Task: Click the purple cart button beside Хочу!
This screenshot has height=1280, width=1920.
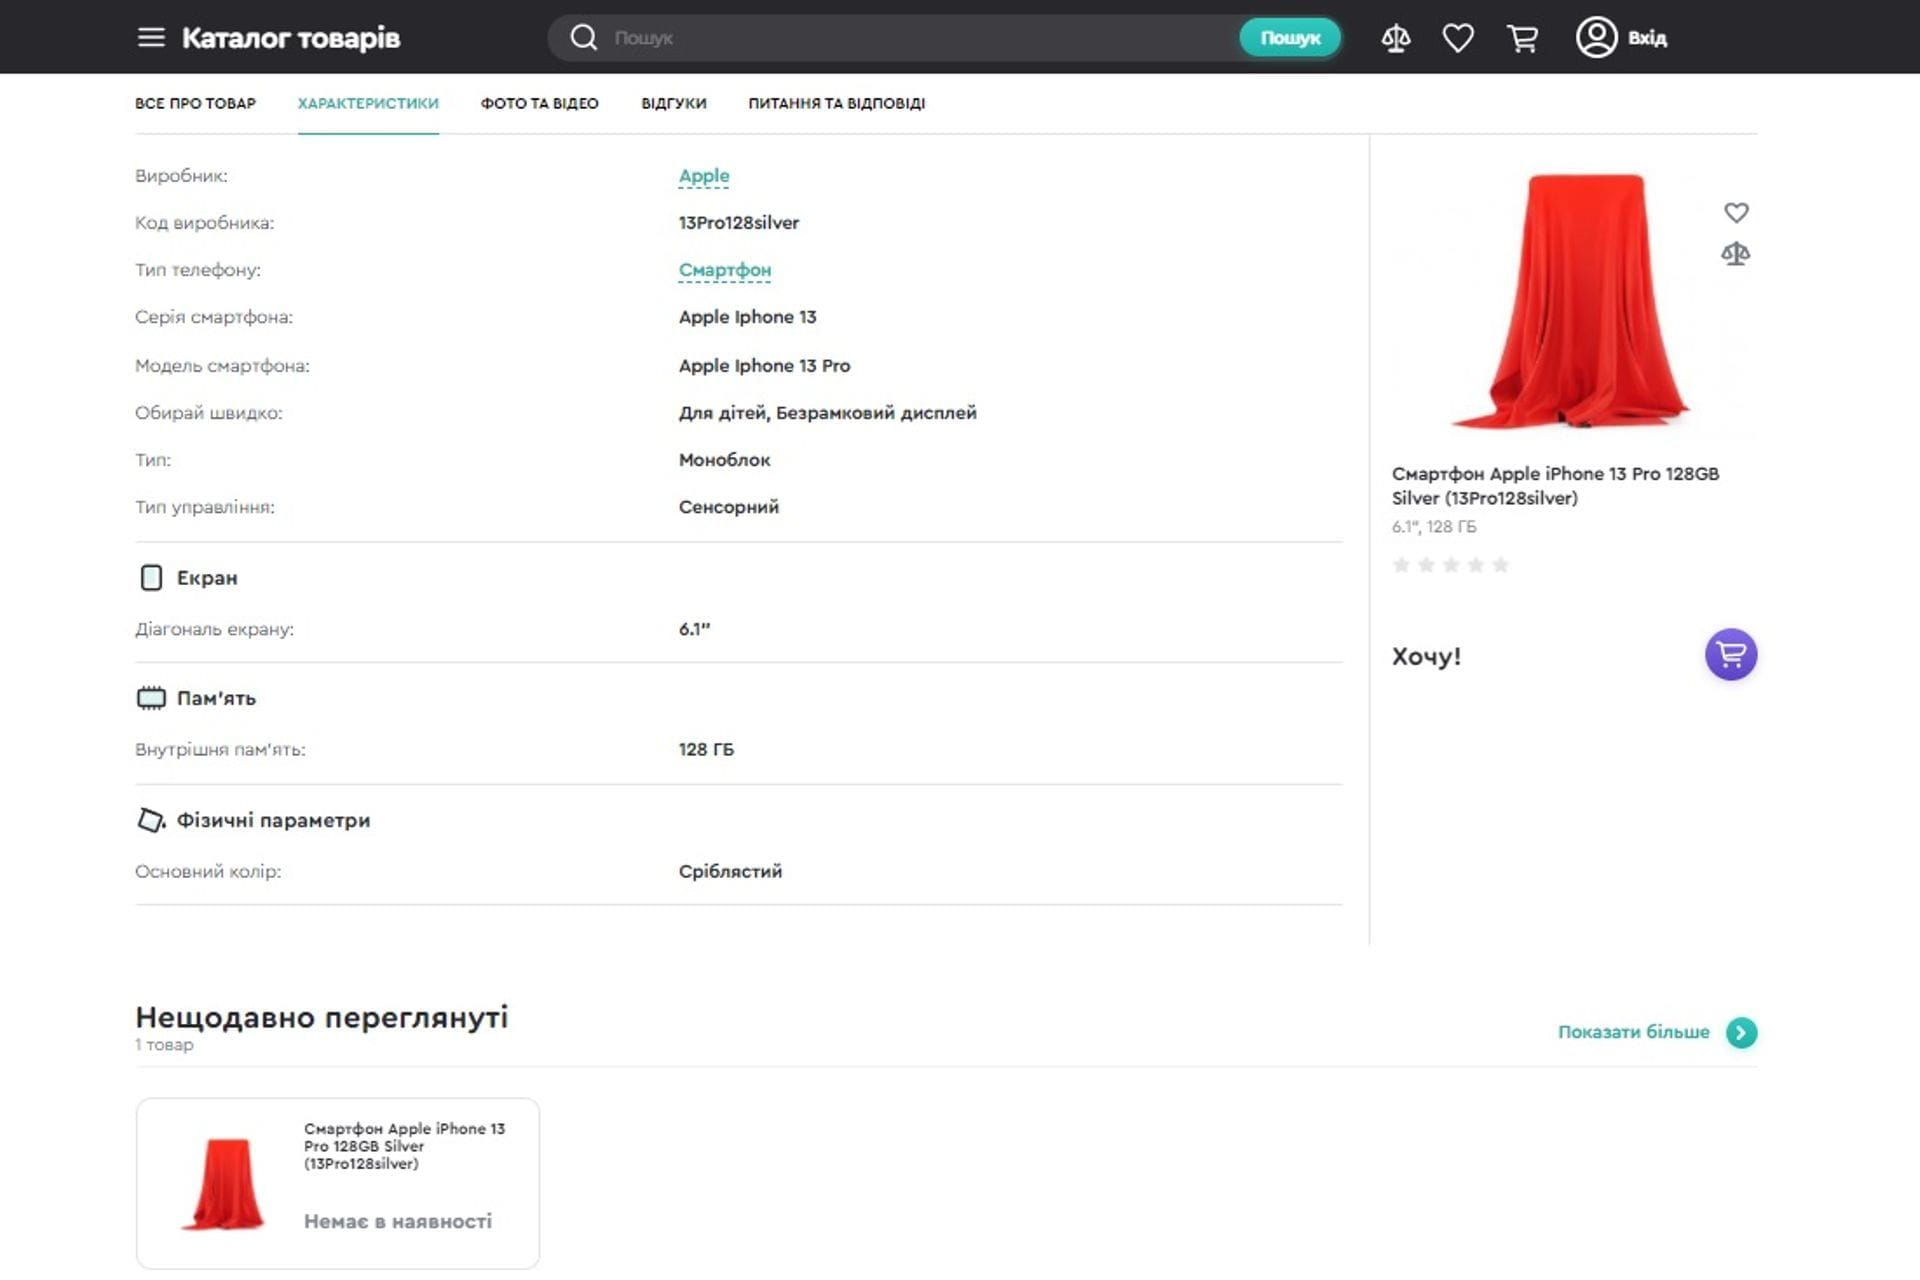Action: [x=1731, y=654]
